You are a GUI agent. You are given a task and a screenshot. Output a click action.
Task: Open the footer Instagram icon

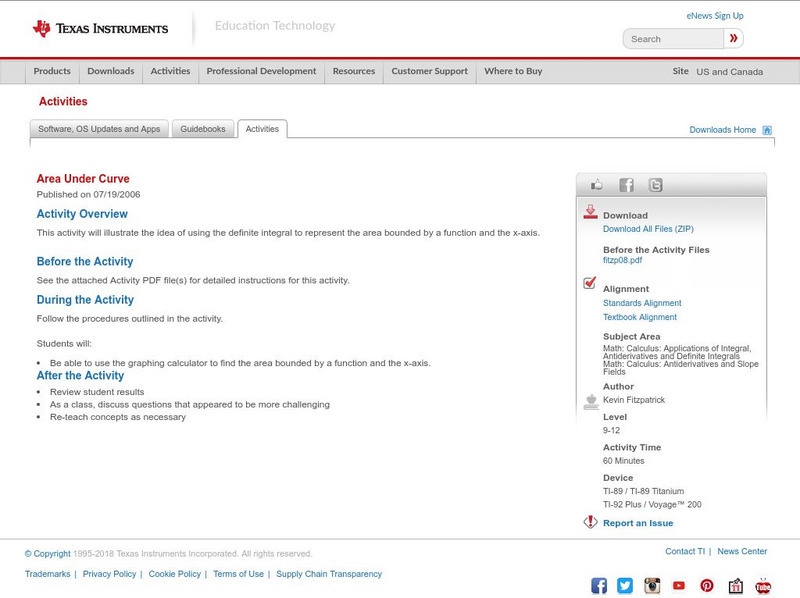tap(652, 586)
